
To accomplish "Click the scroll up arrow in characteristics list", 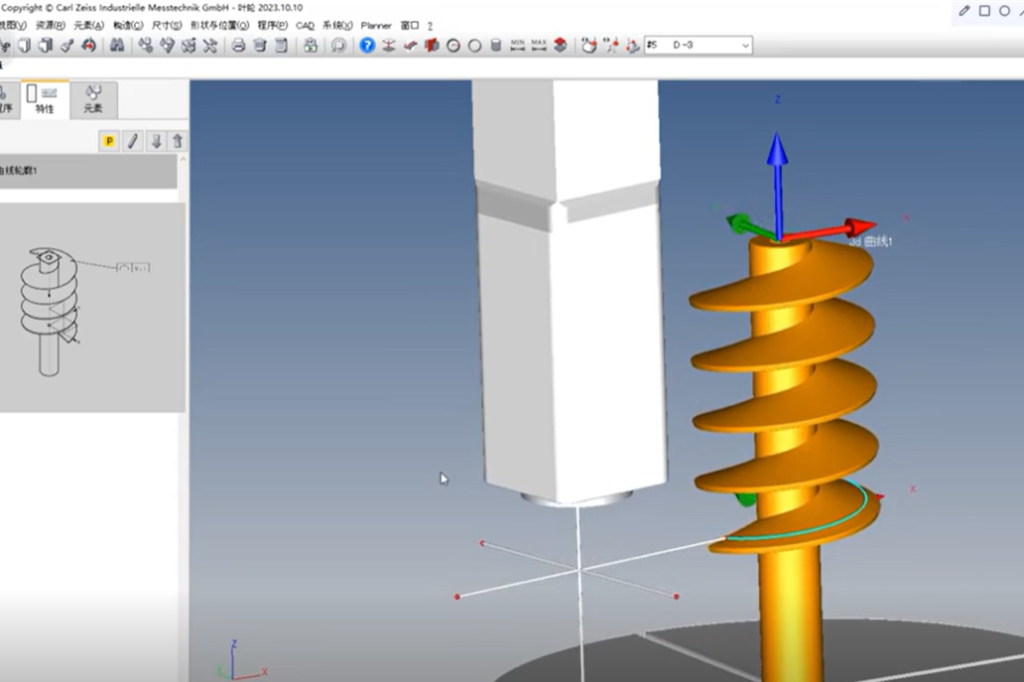I will coord(183,159).
